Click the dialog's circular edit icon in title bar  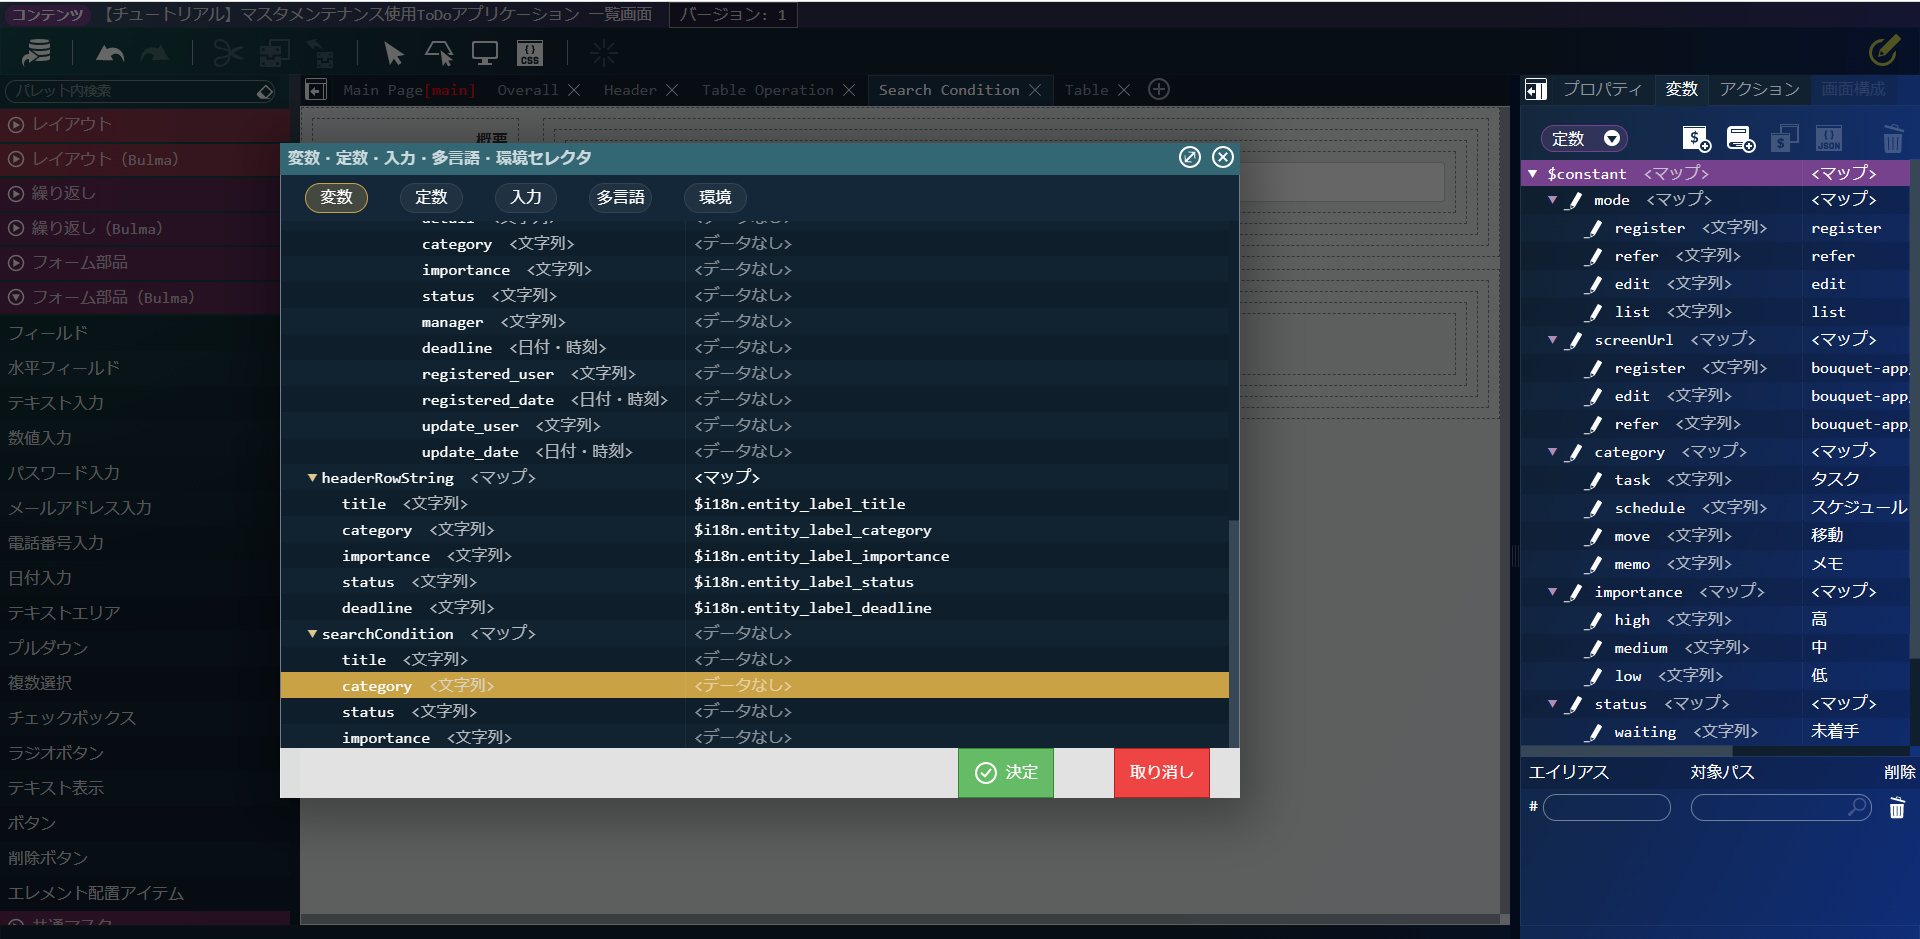[x=1190, y=157]
